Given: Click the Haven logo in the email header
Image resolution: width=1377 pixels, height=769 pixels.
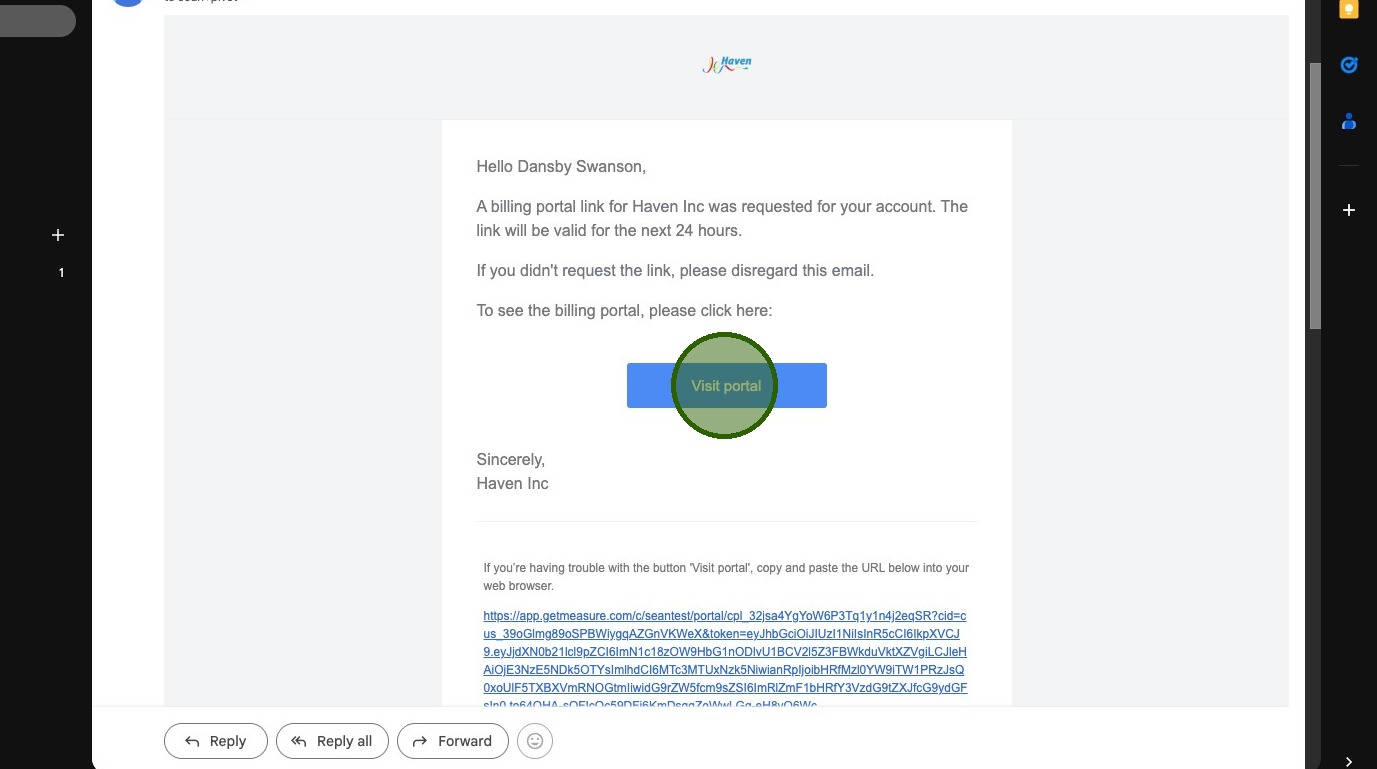Looking at the screenshot, I should click(727, 65).
